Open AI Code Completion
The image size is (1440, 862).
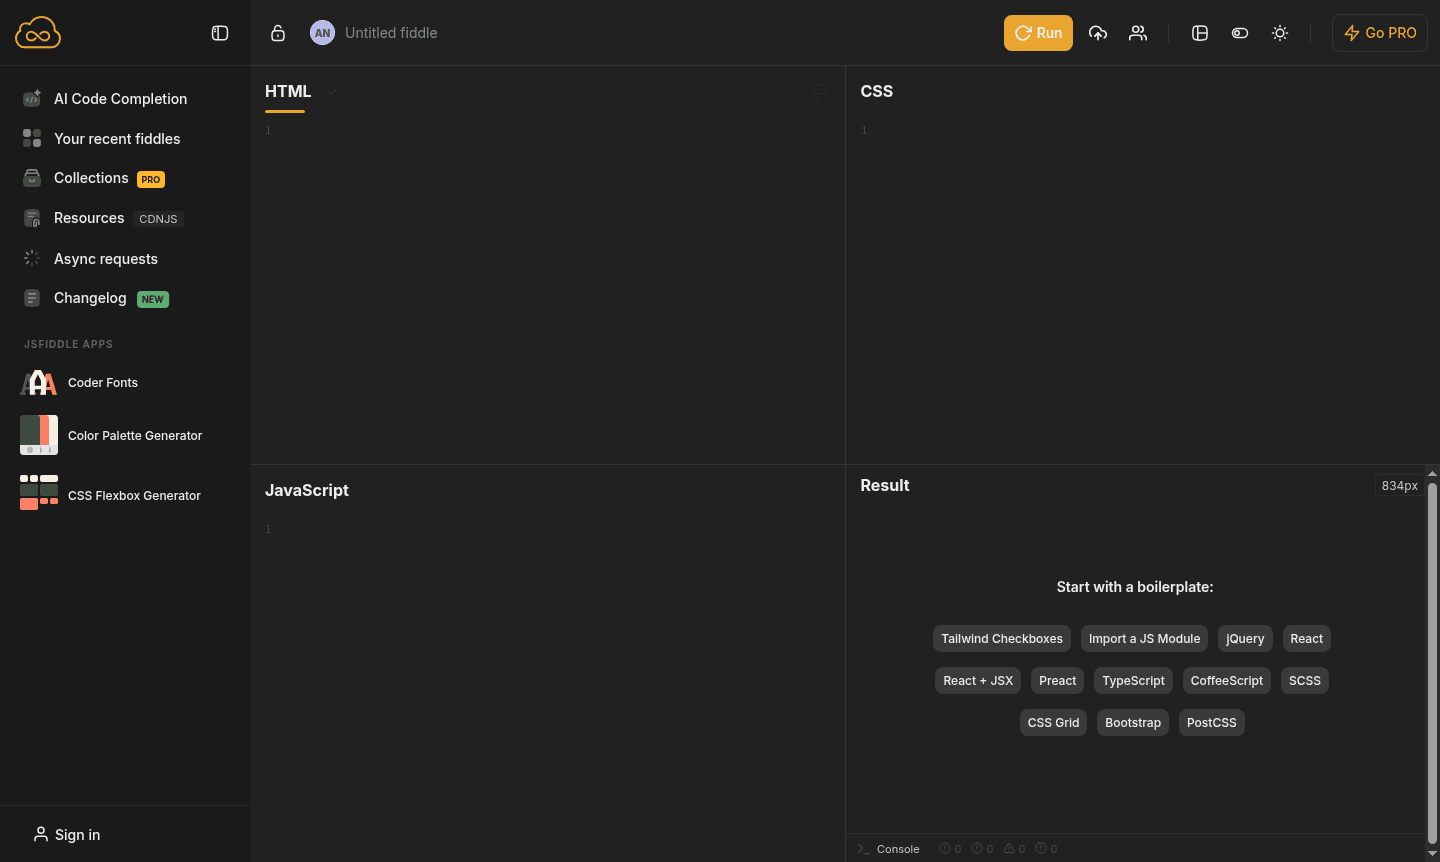click(x=120, y=98)
